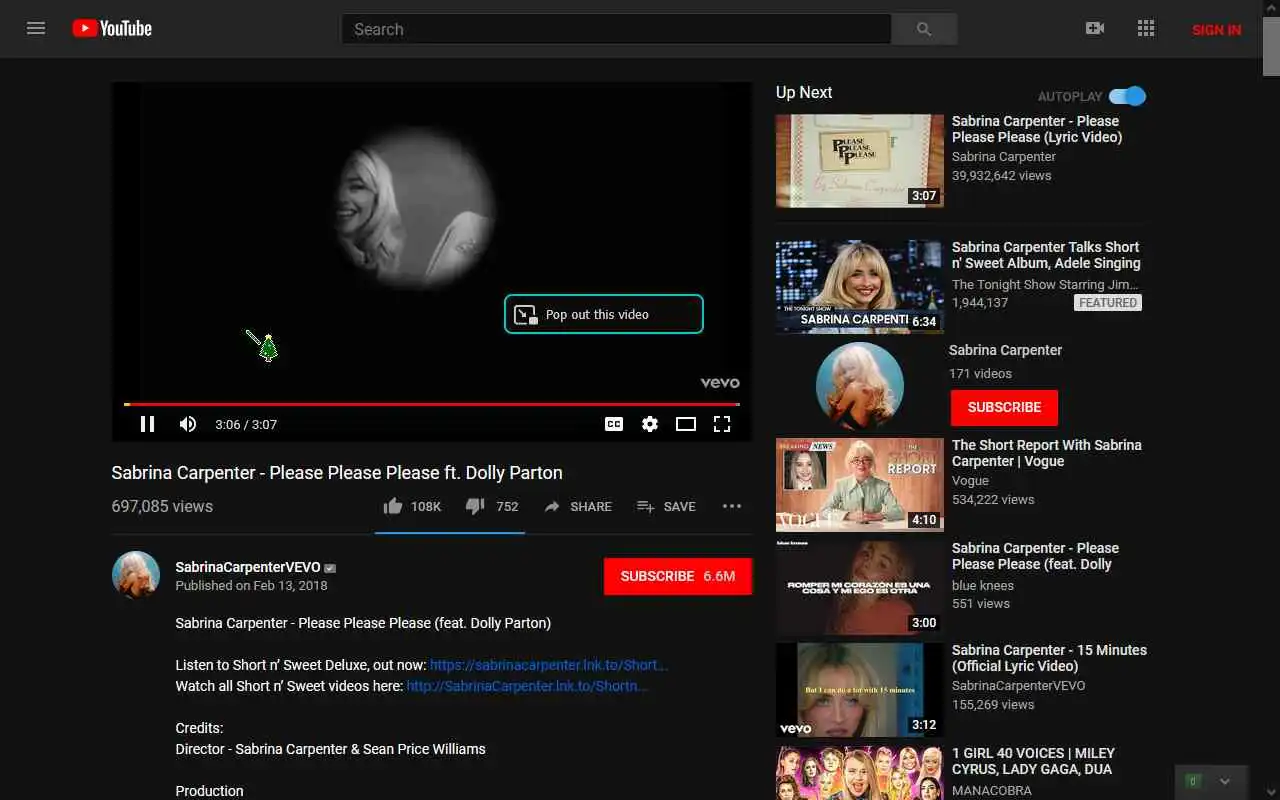Dislike the video thumbs down
Image resolution: width=1280 pixels, height=800 pixels.
point(492,506)
